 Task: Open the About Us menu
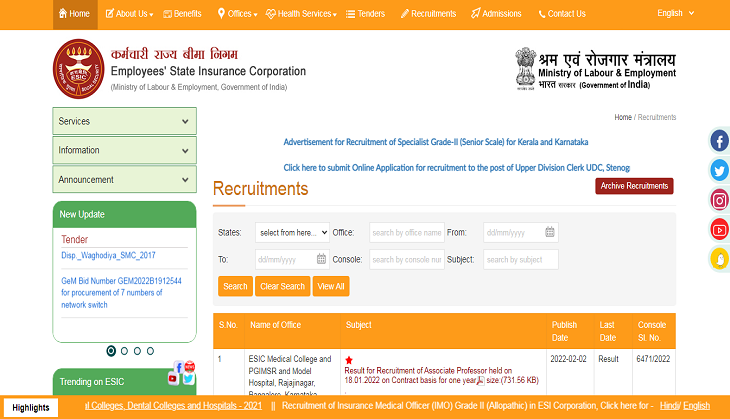(x=129, y=14)
